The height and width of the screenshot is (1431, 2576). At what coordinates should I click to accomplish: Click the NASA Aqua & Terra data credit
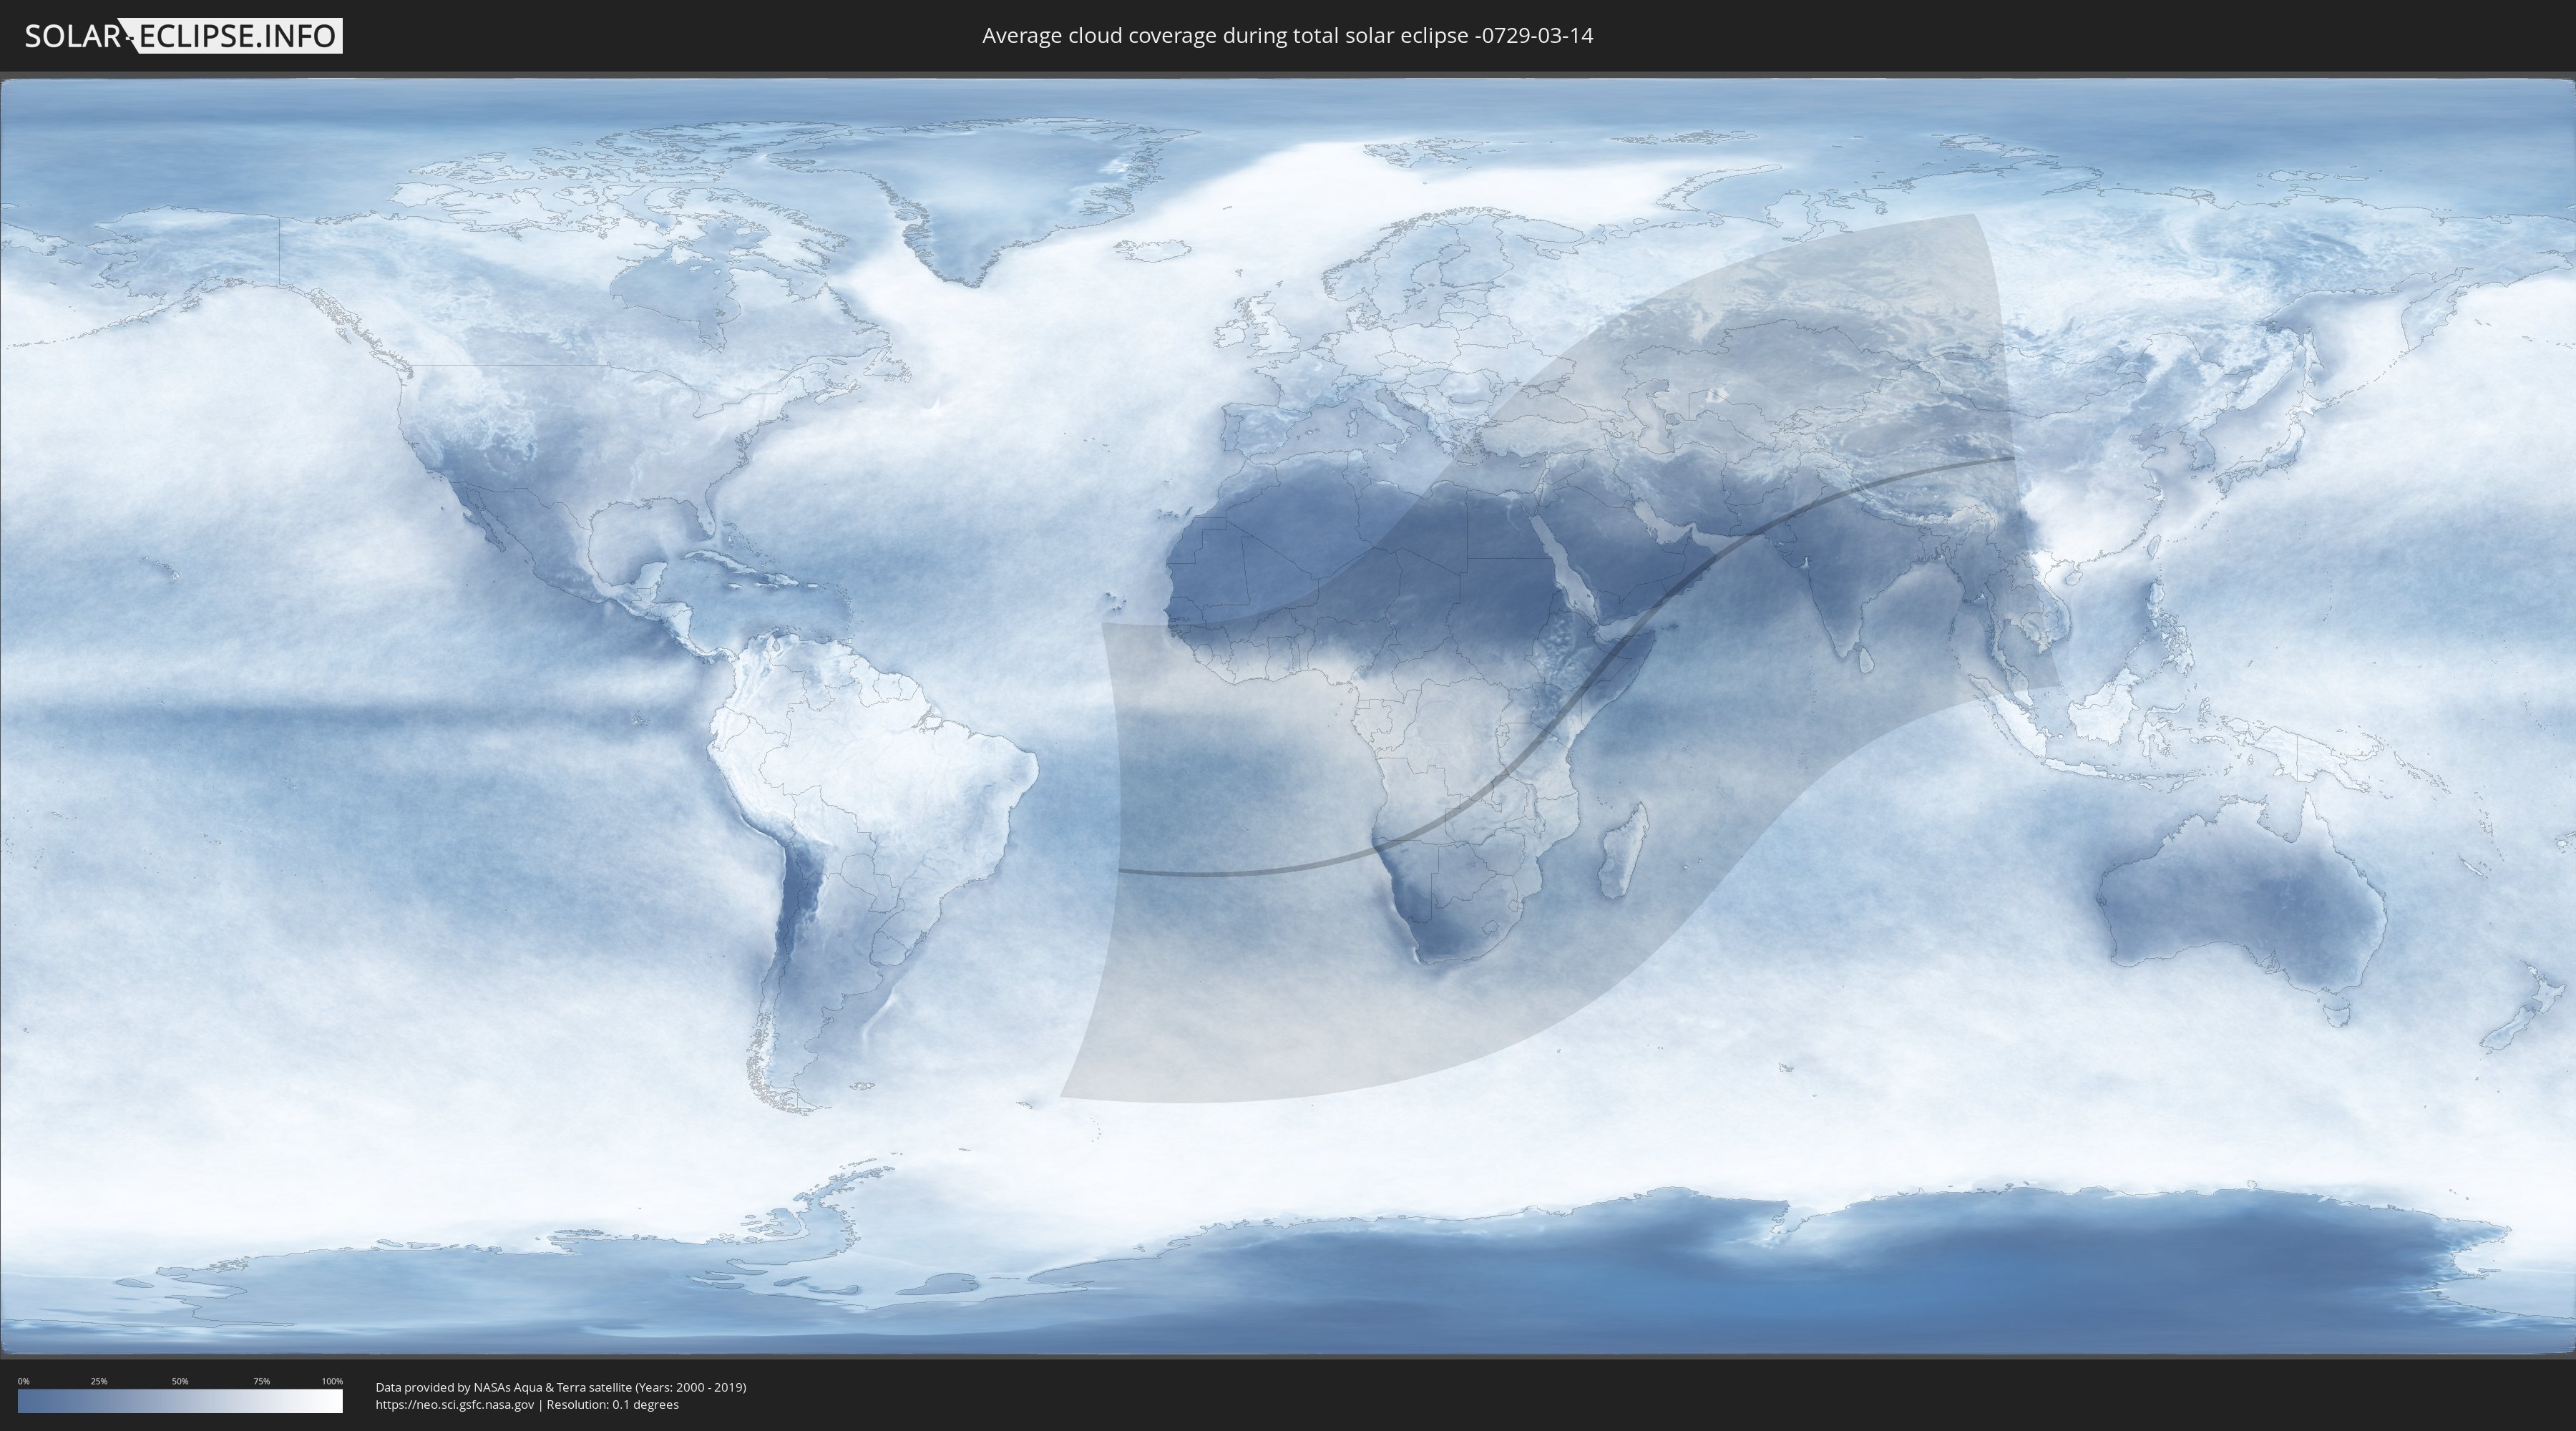tap(561, 1387)
